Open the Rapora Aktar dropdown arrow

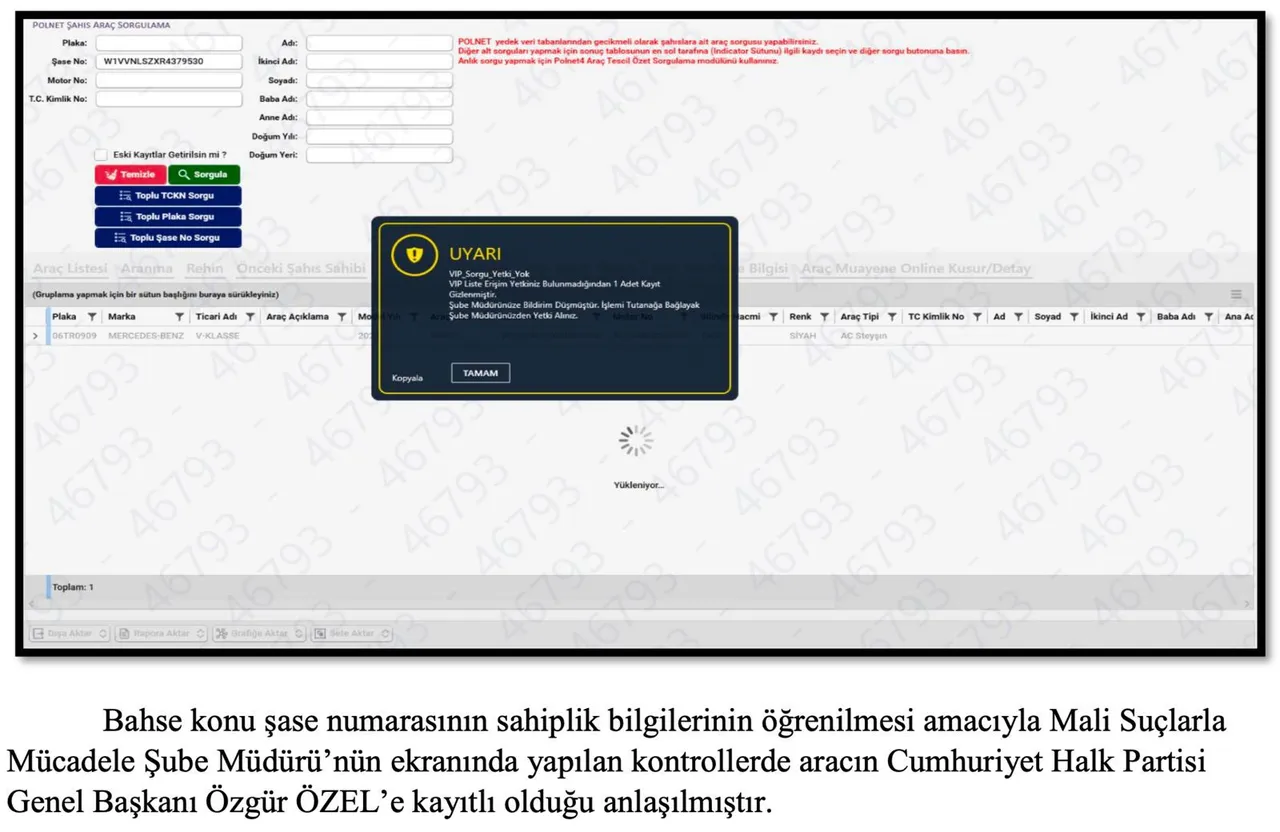(x=200, y=633)
